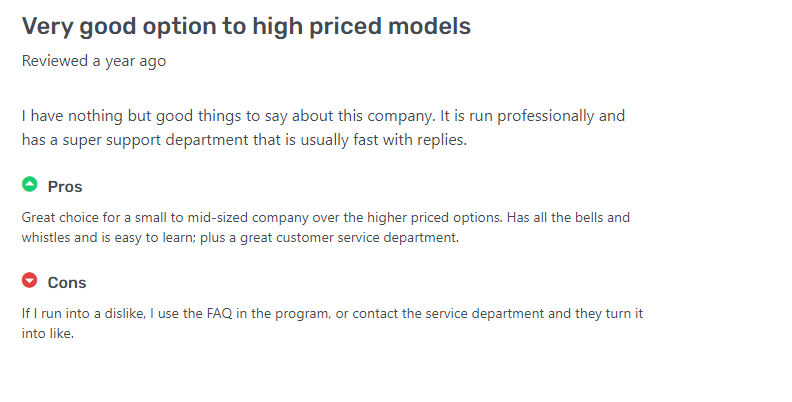
Task: Select the Pros section heading
Action: pos(65,187)
